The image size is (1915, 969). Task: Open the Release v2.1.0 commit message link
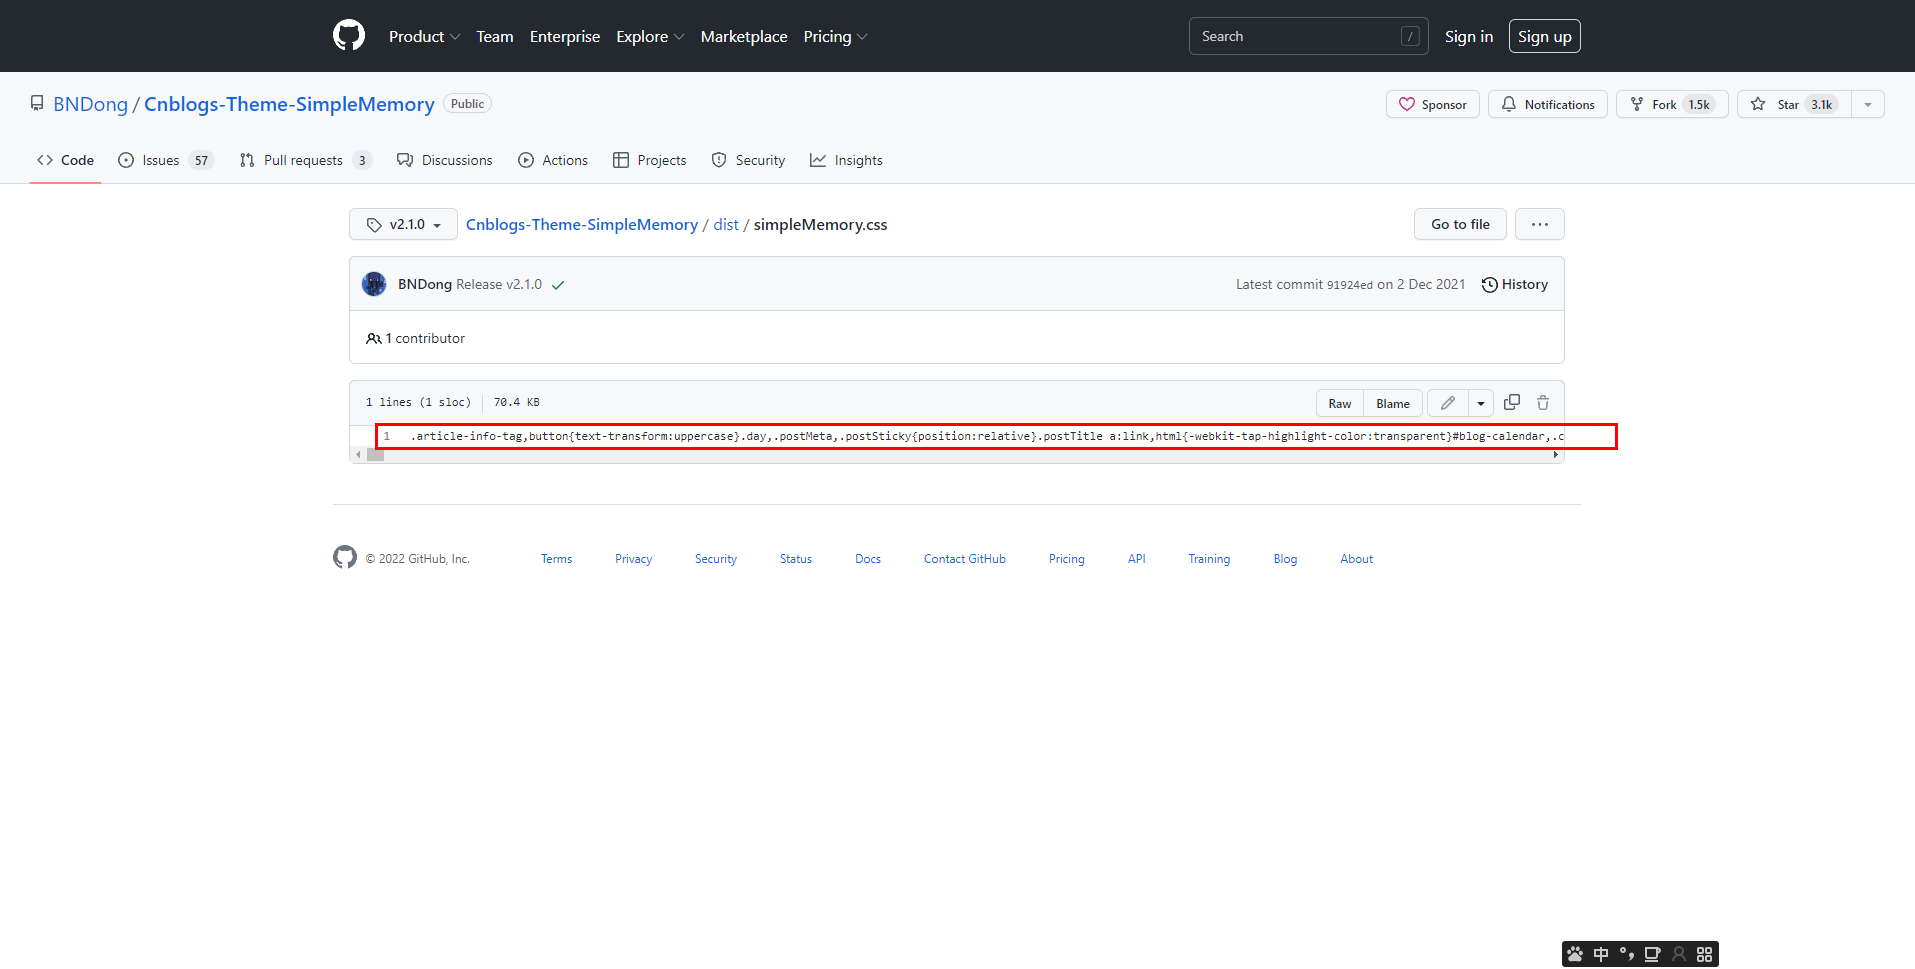(499, 284)
